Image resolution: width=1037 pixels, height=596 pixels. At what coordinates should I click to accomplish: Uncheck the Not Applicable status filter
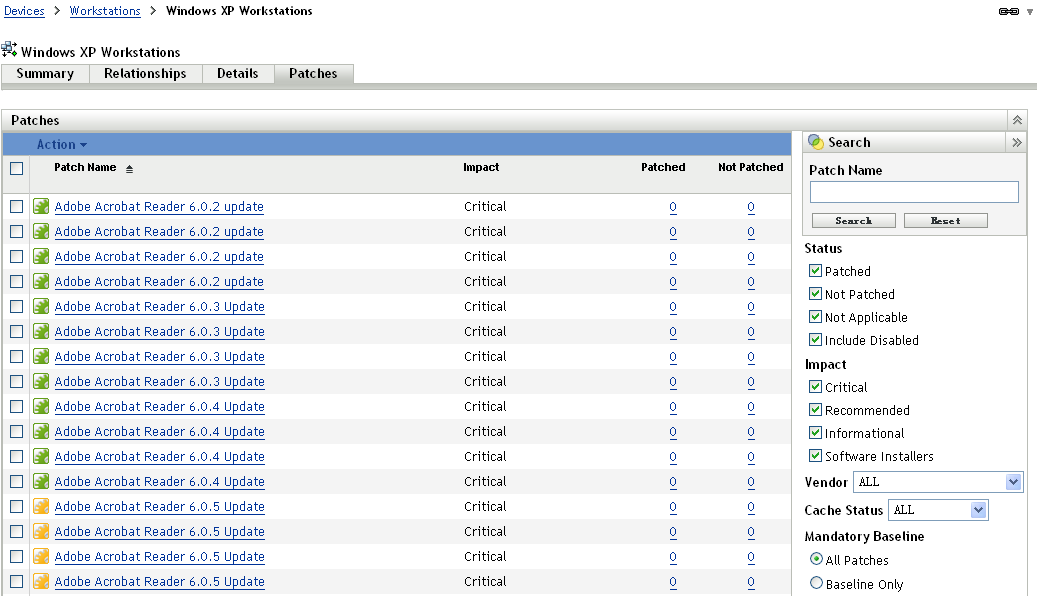click(815, 317)
